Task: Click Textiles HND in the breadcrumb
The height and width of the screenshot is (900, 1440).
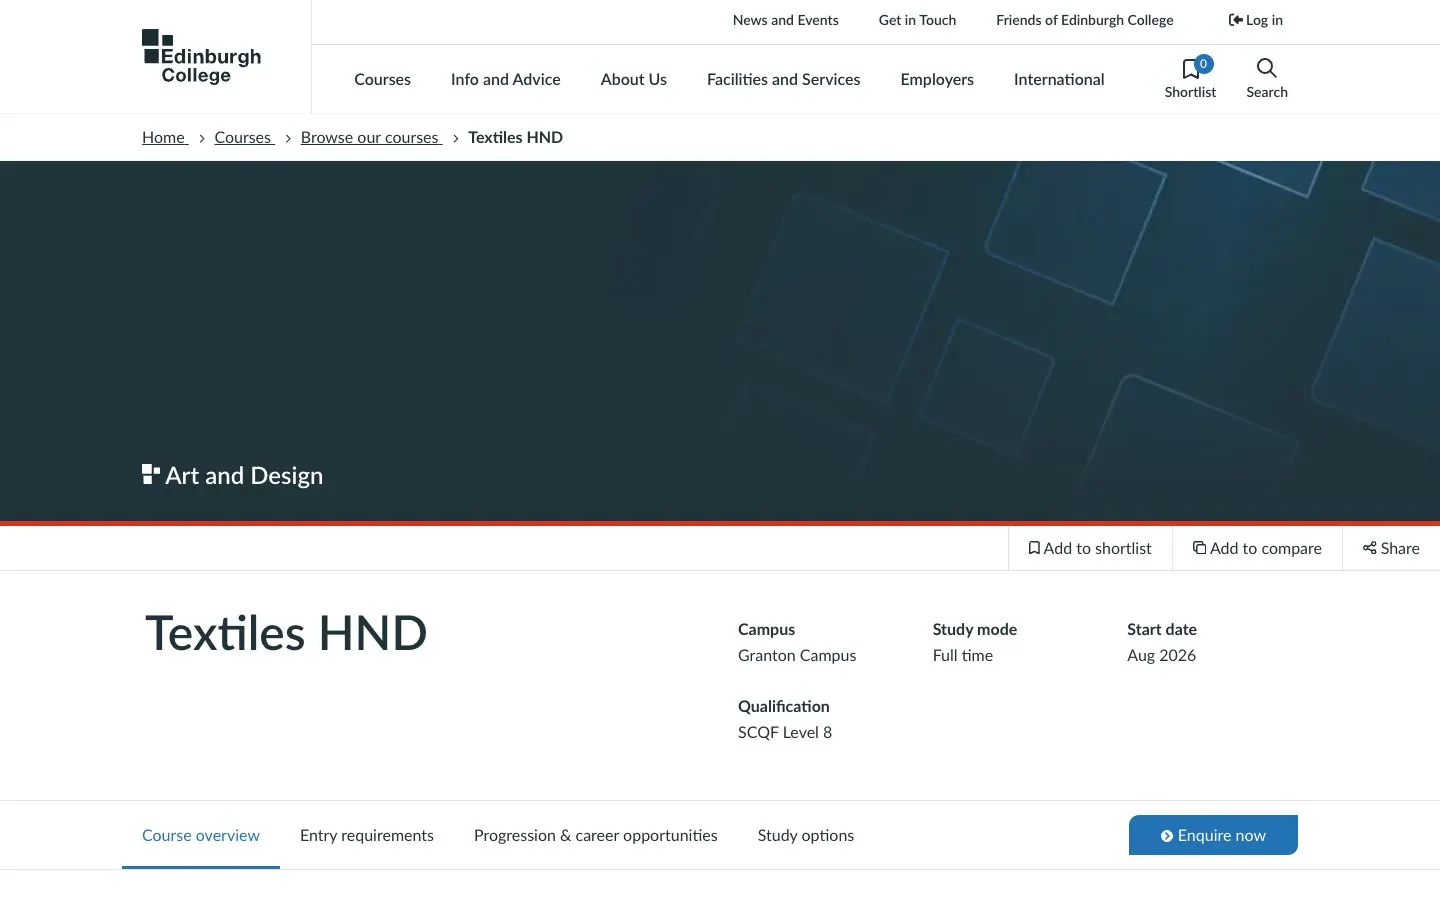Action: pyautogui.click(x=515, y=137)
